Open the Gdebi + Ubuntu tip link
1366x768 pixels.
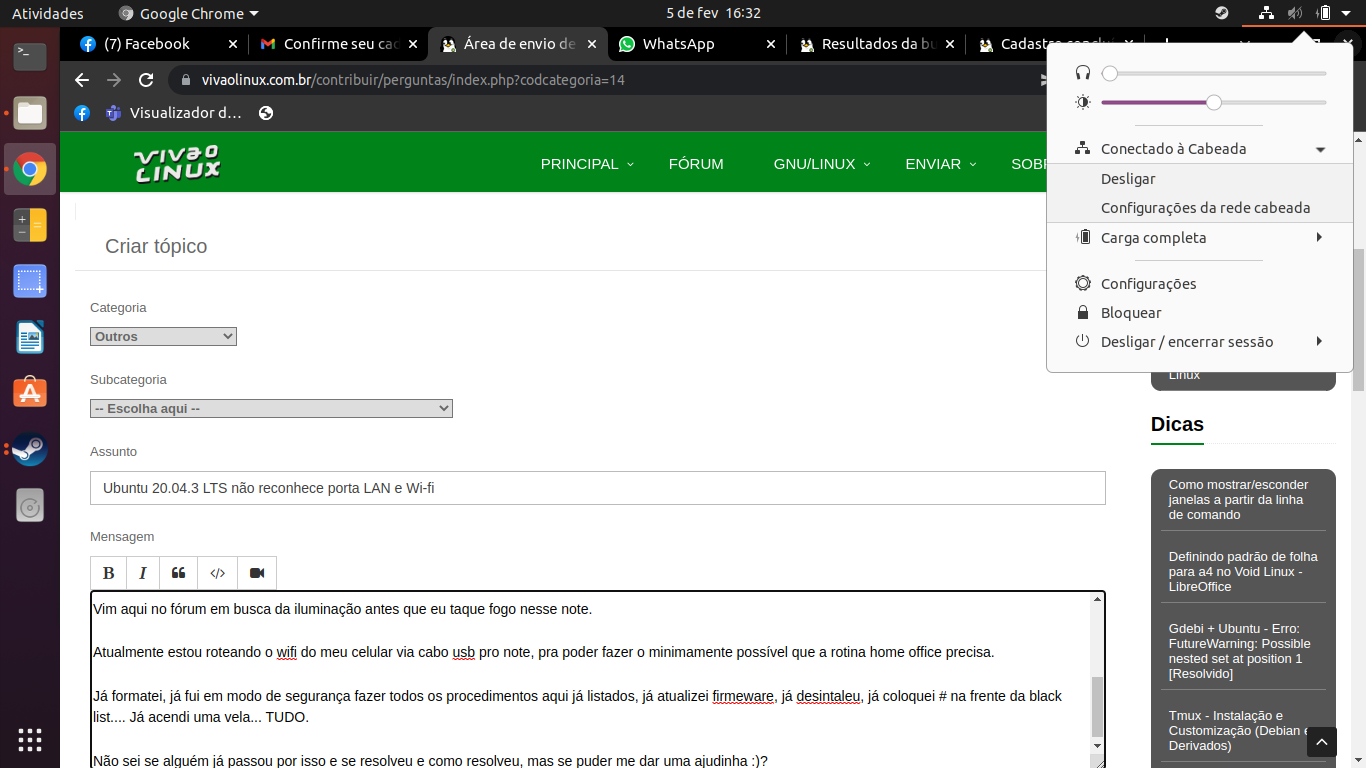[1239, 651]
